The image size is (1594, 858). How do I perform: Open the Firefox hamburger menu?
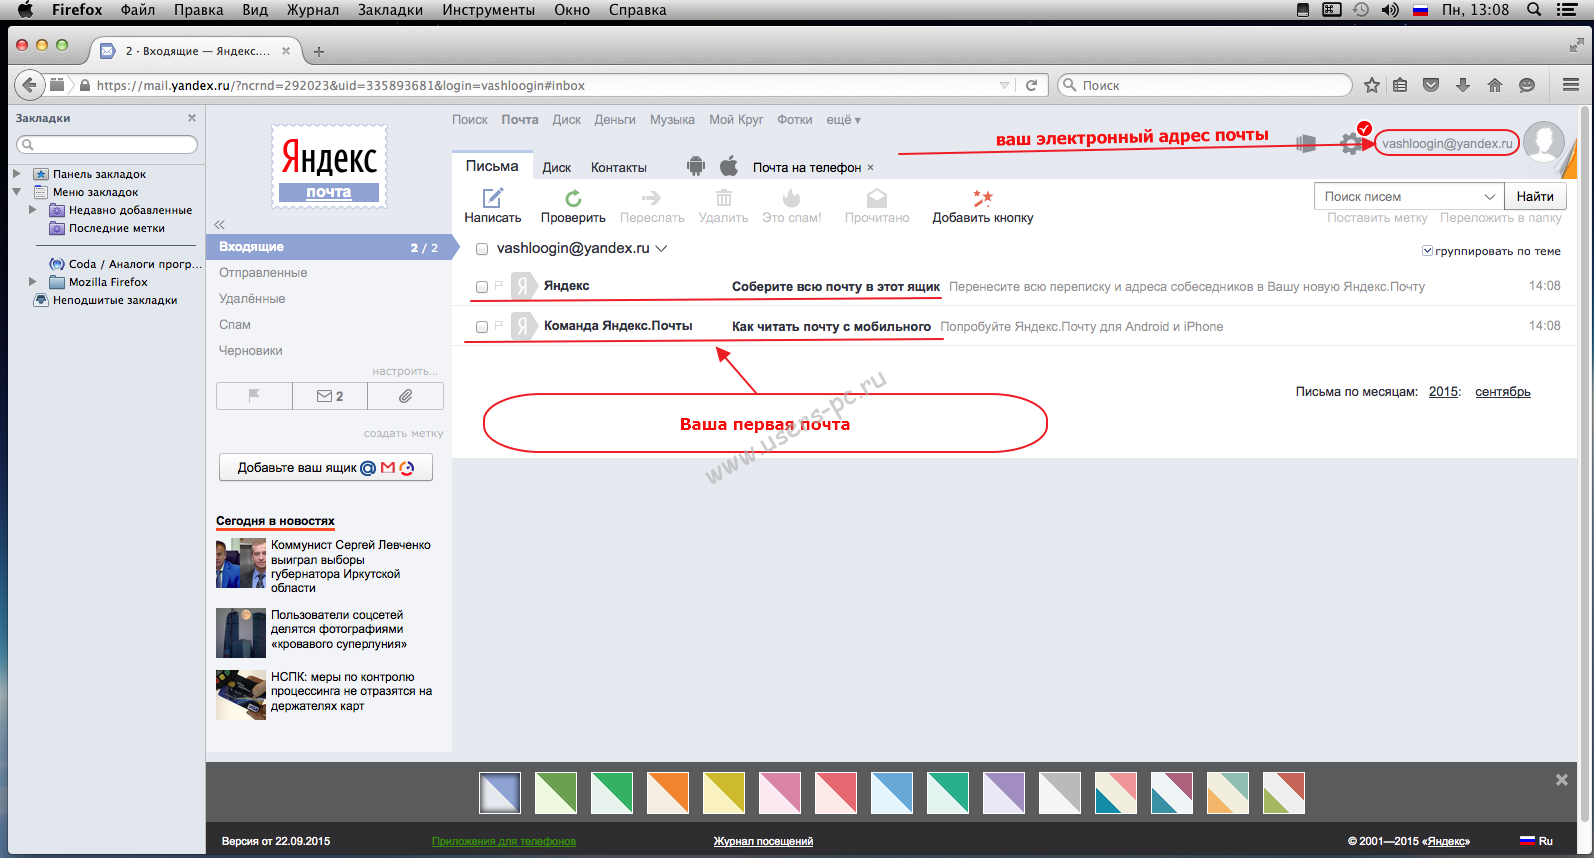[x=1571, y=85]
